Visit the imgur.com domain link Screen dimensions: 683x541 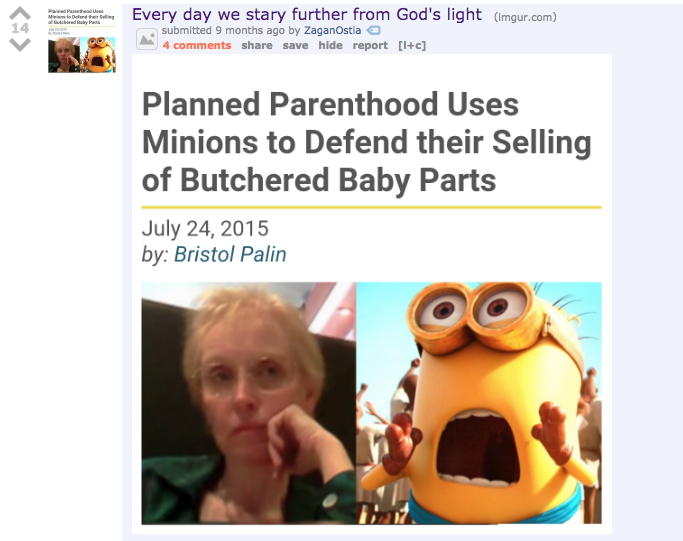[x=525, y=17]
